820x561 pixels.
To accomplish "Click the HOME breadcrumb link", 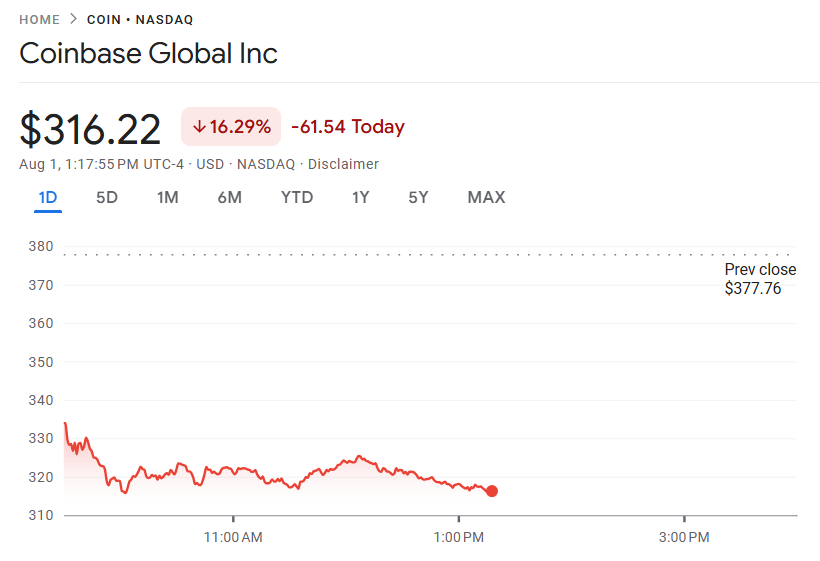I will tap(39, 20).
